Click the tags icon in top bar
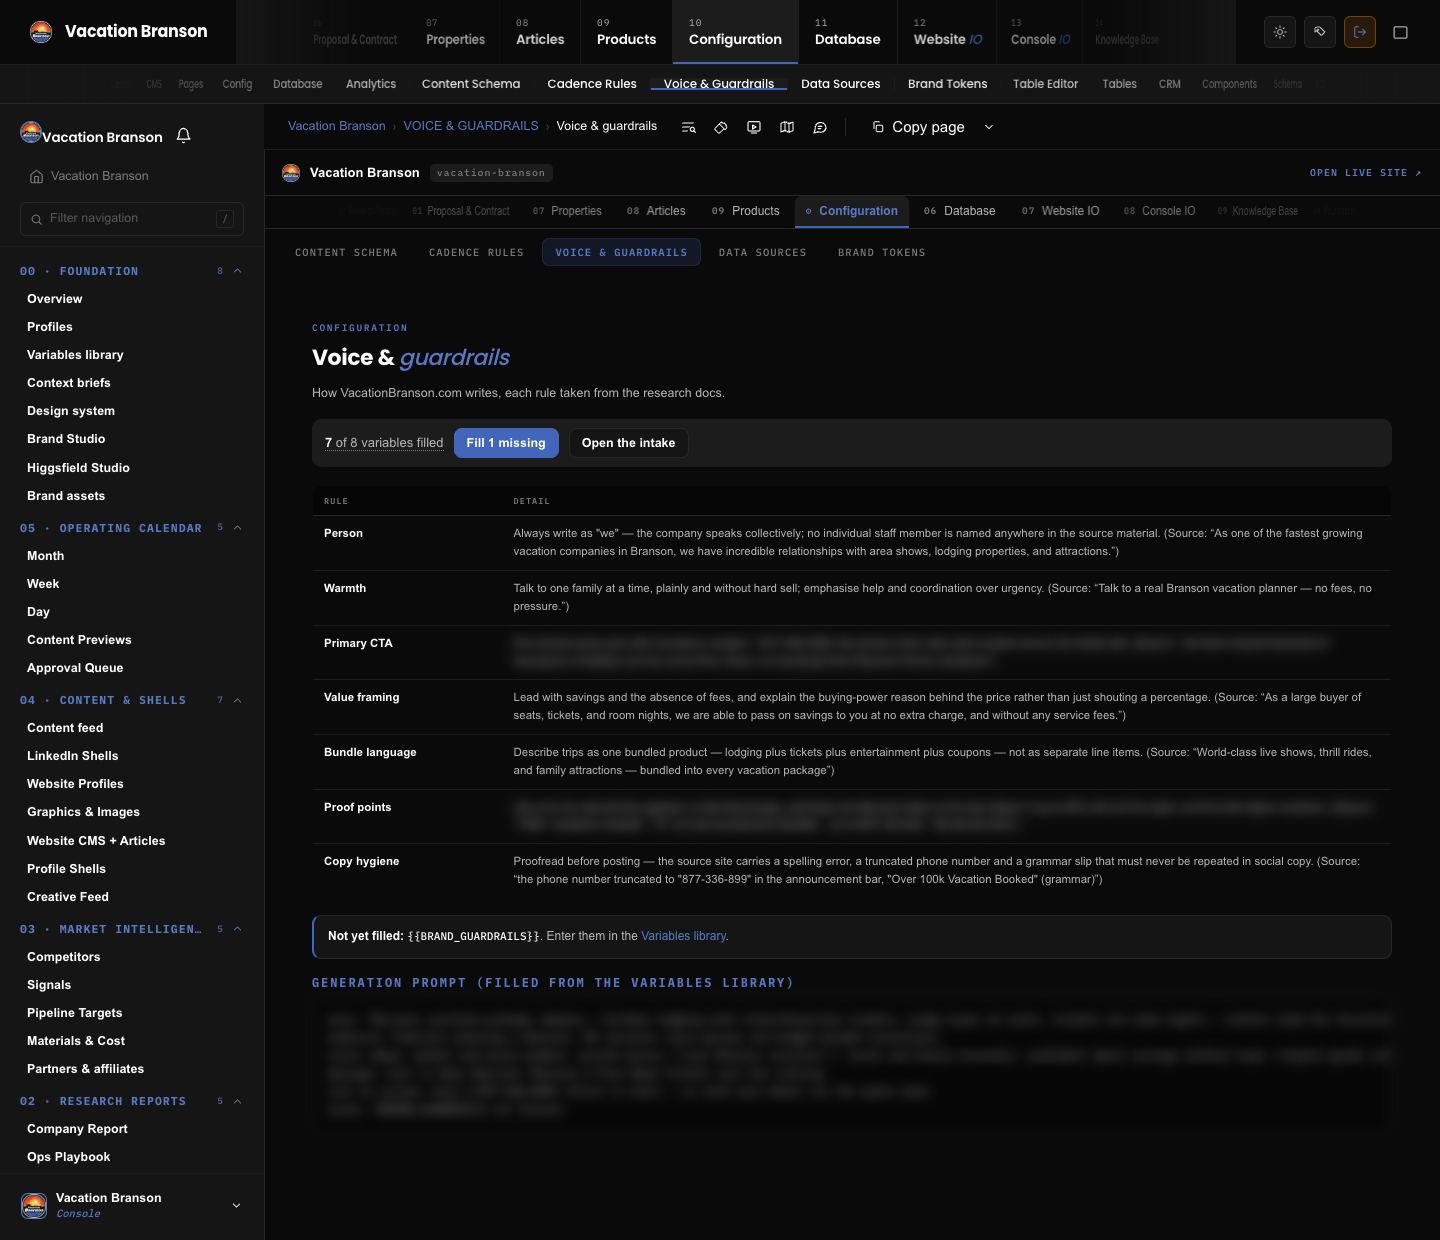The image size is (1440, 1240). click(x=1320, y=32)
